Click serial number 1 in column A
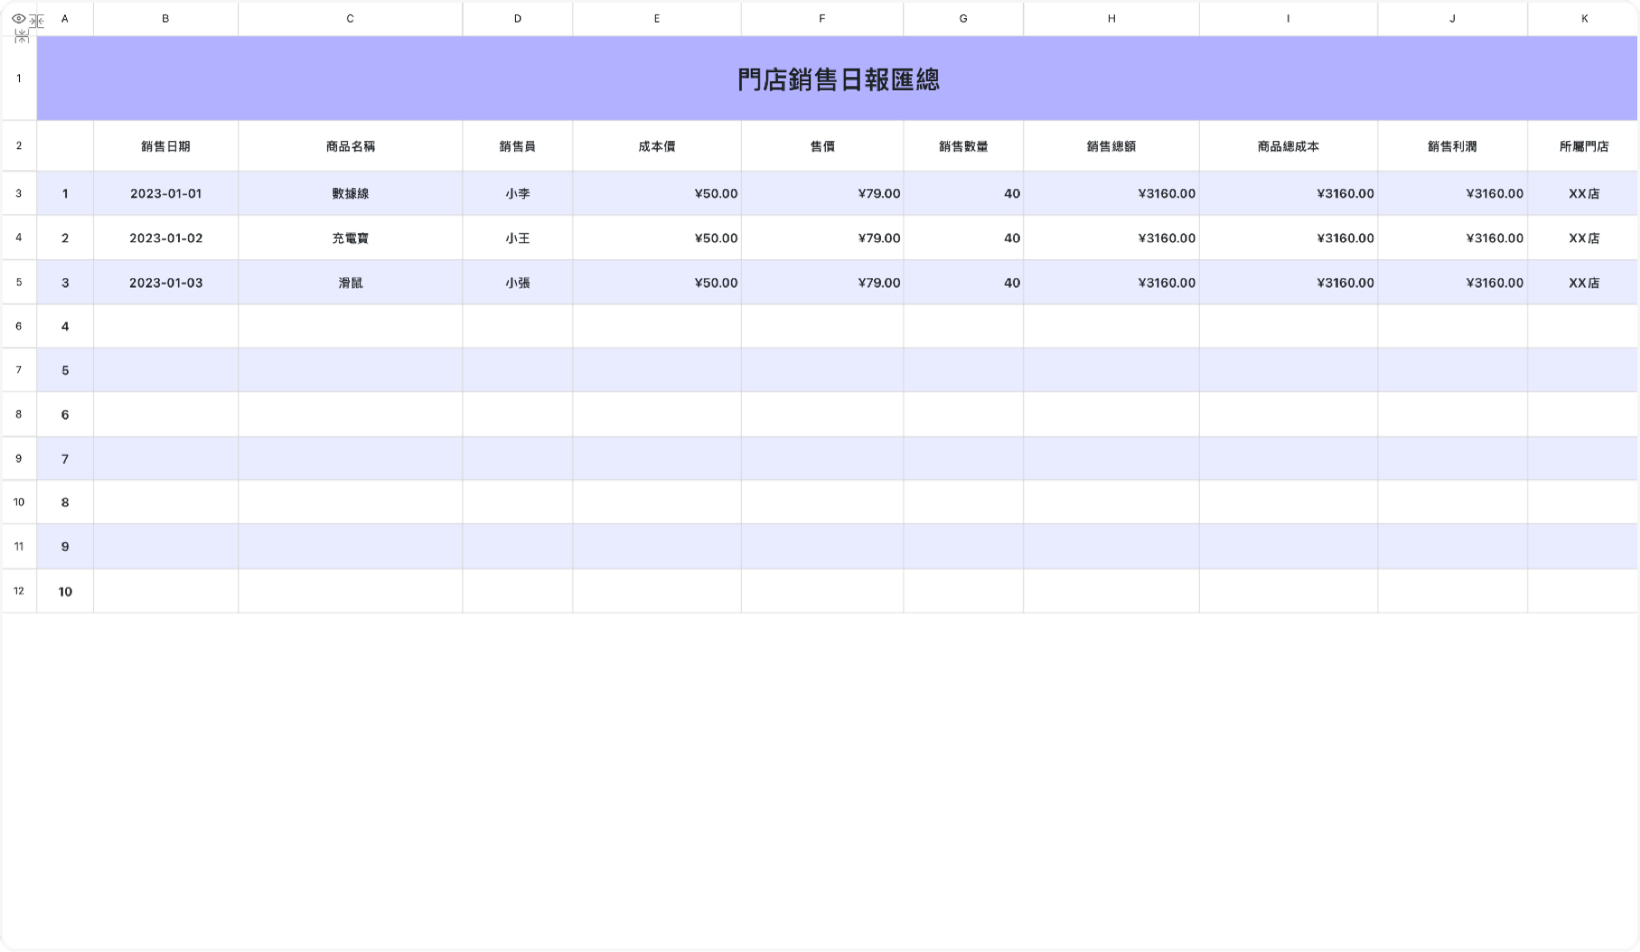The height and width of the screenshot is (952, 1640). pos(65,193)
